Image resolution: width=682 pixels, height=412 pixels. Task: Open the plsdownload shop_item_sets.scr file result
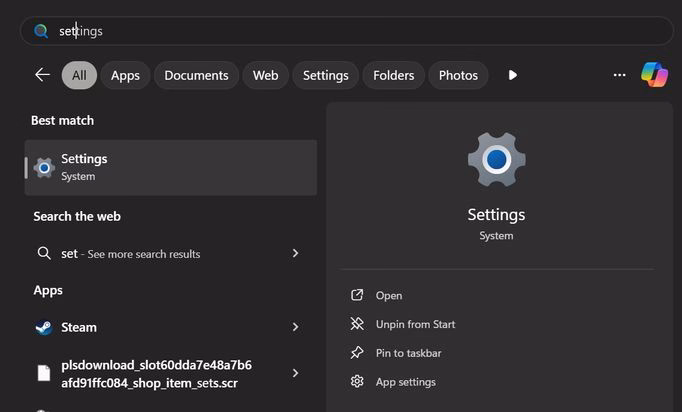point(171,373)
